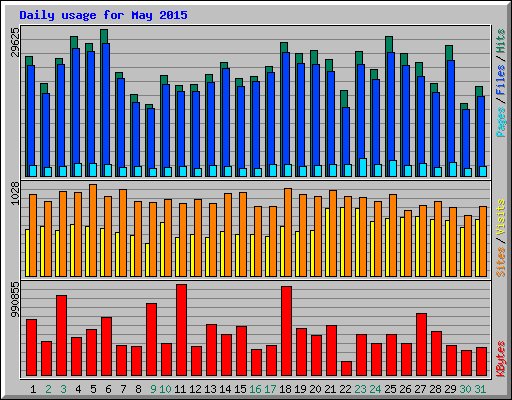The image size is (512, 400).
Task: Click the orange Visits bar for day 5
Action: [93, 230]
